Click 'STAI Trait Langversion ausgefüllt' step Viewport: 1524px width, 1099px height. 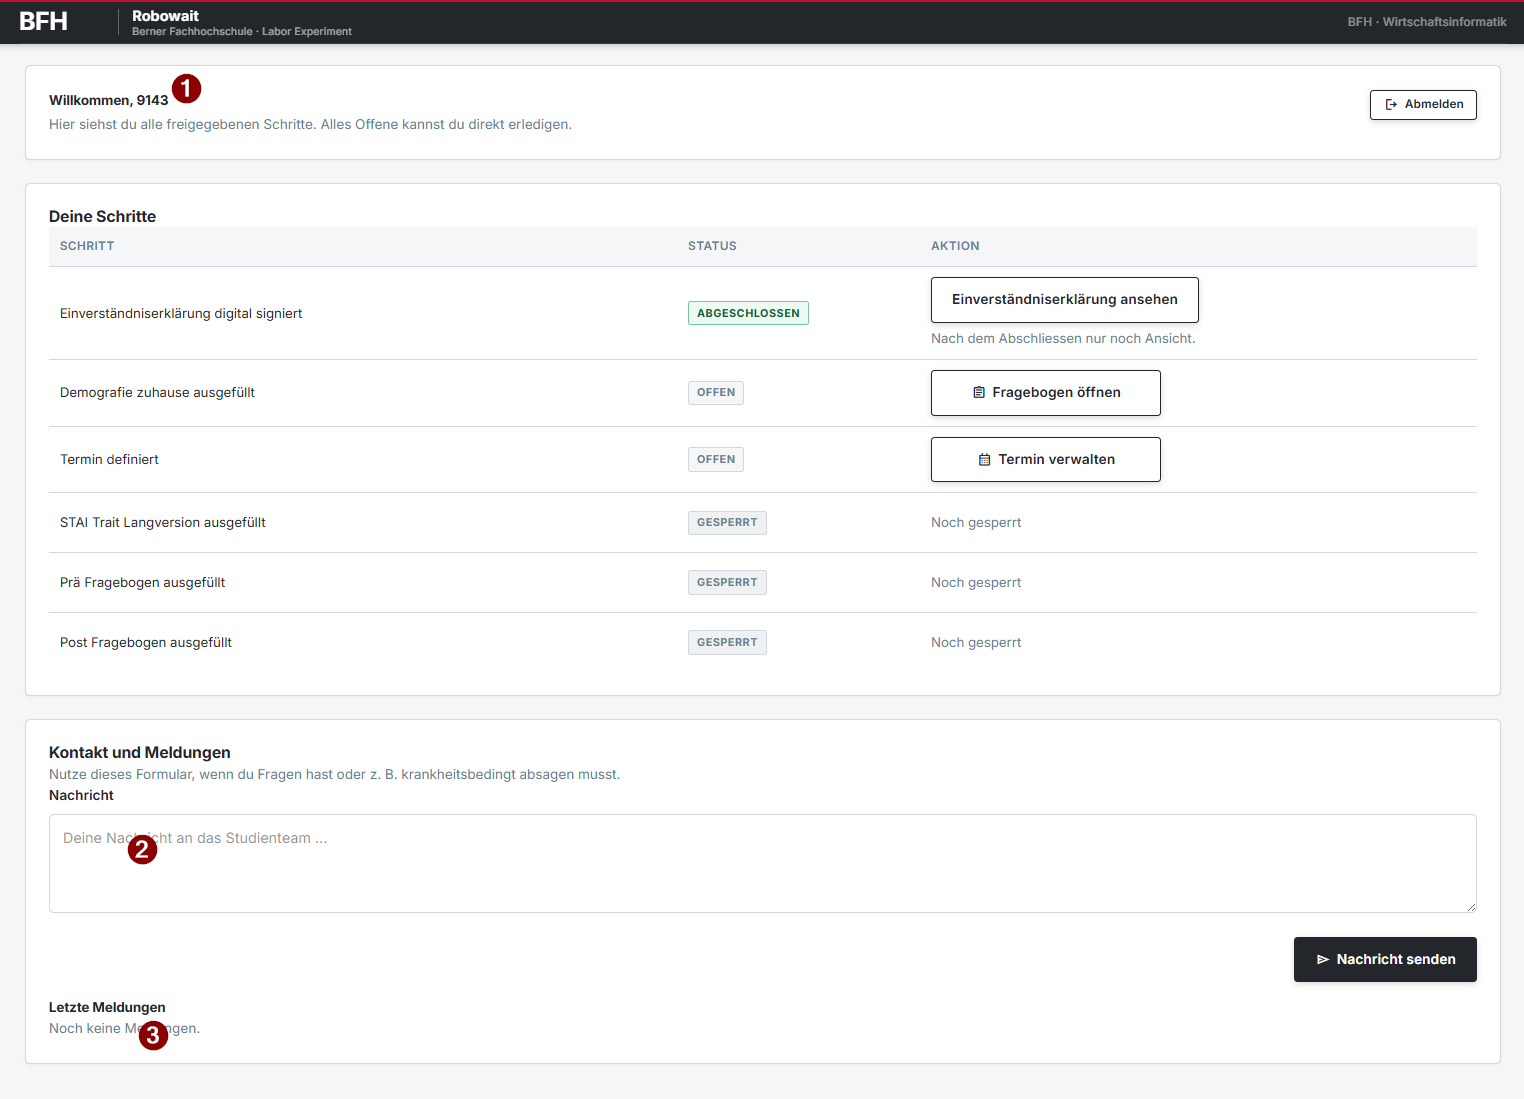point(163,523)
